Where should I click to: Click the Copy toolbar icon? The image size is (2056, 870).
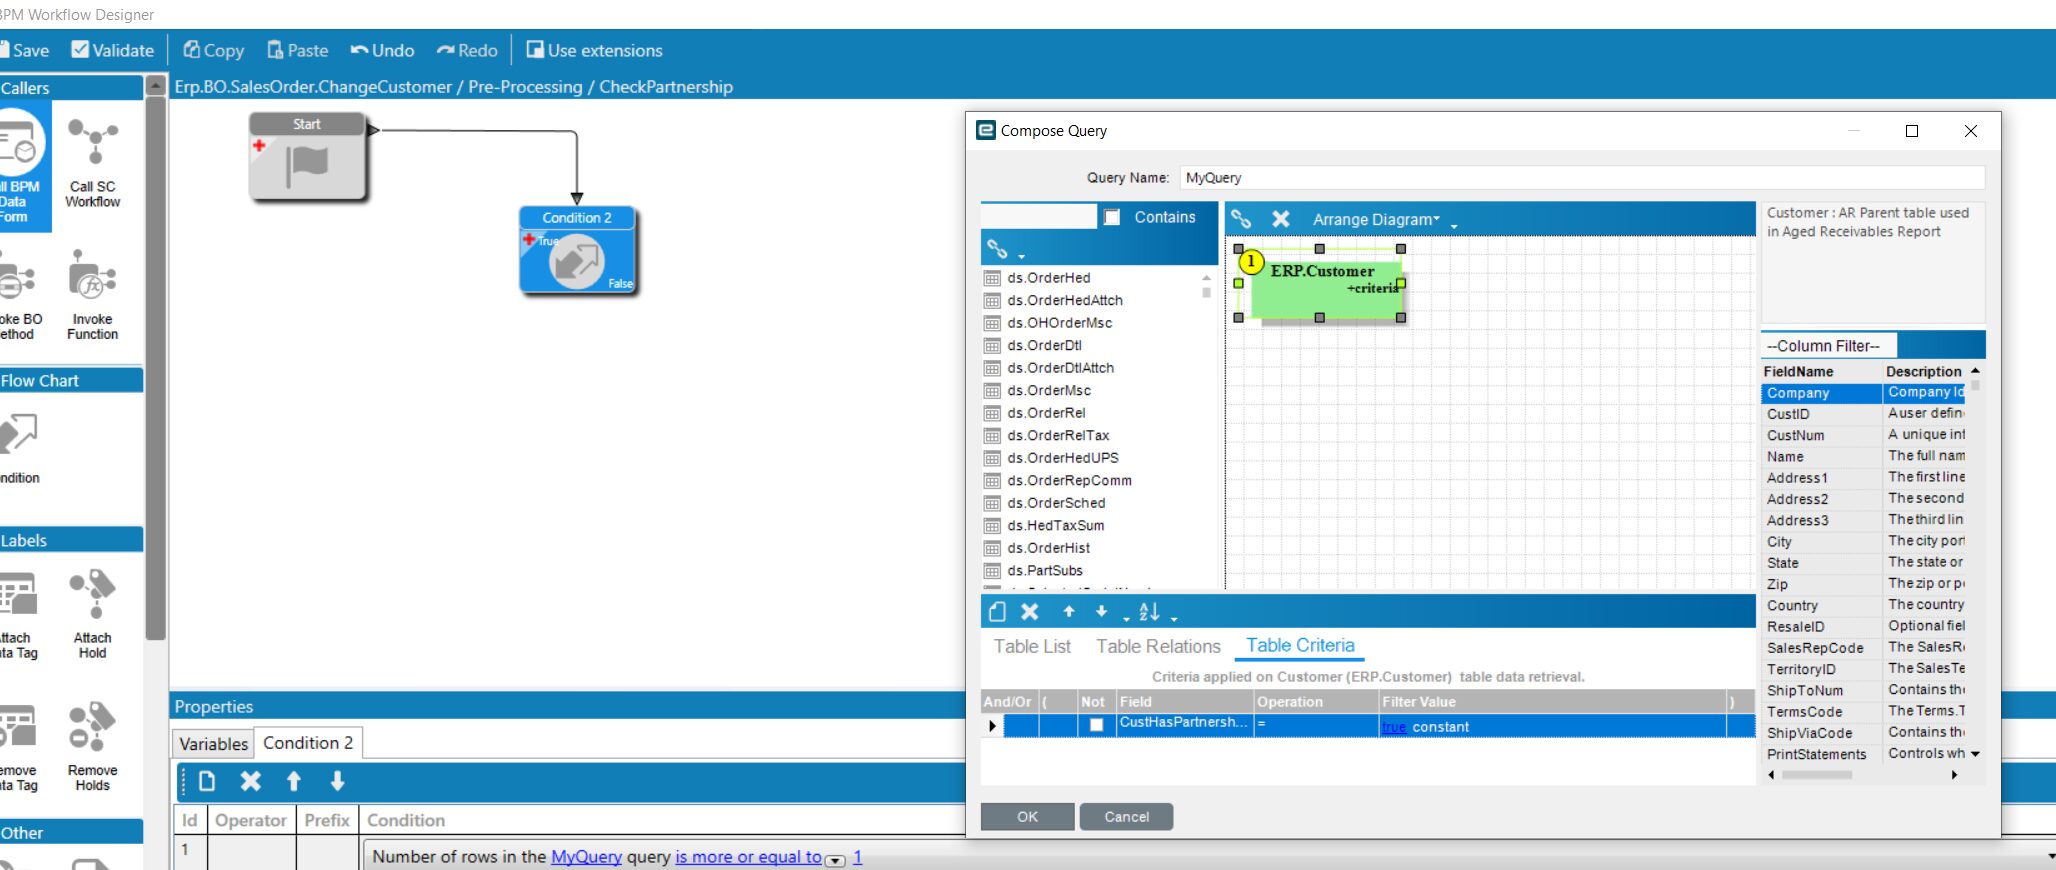(x=192, y=50)
